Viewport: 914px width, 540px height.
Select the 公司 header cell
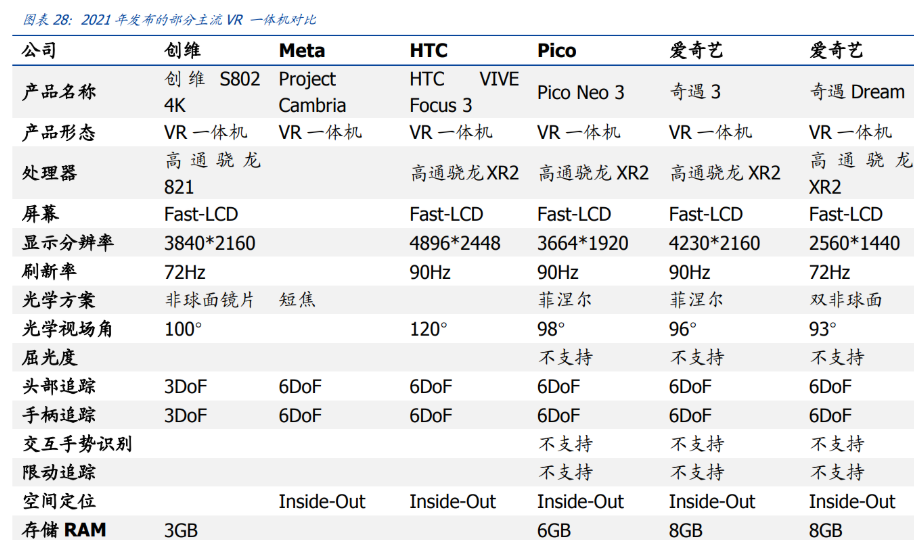[40, 50]
